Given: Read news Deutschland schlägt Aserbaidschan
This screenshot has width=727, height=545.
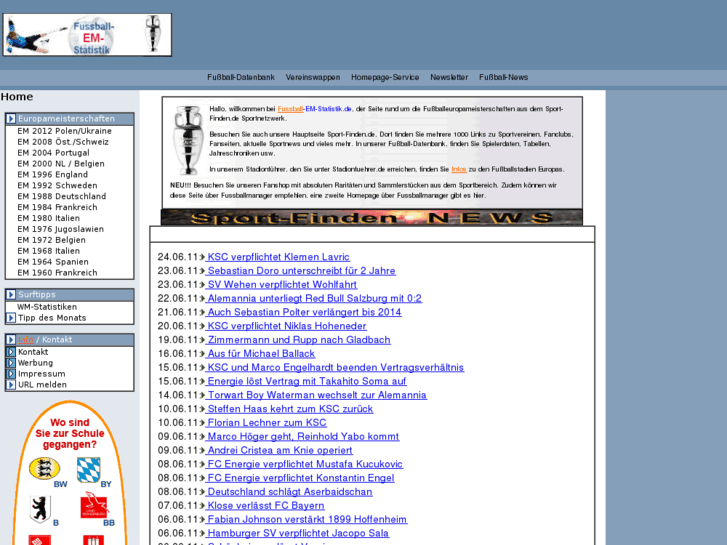Looking at the screenshot, I should point(289,492).
